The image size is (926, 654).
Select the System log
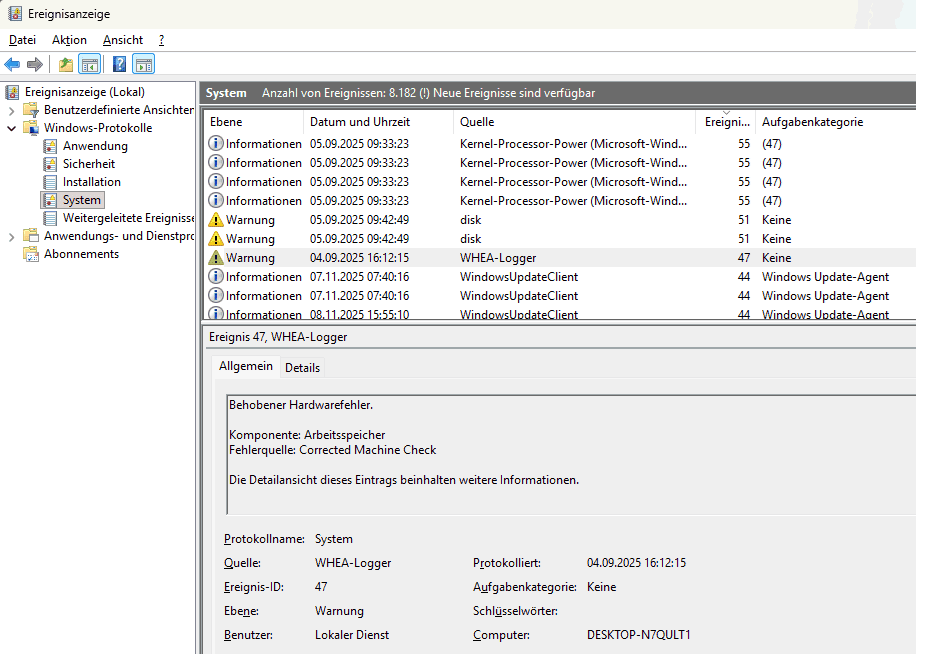click(x=81, y=200)
